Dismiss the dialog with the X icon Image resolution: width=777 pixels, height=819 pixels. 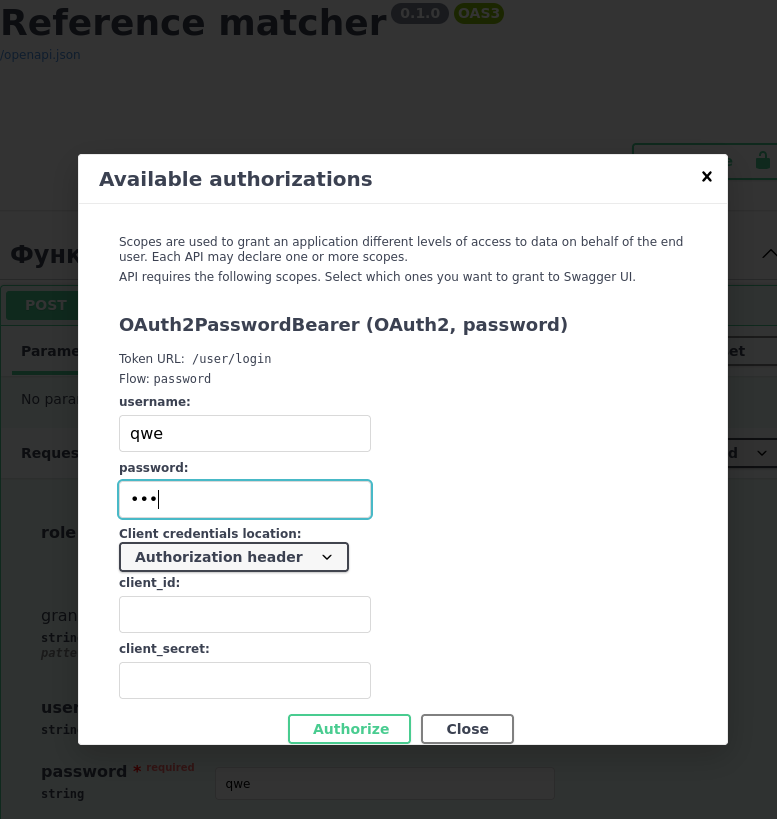[x=707, y=177]
